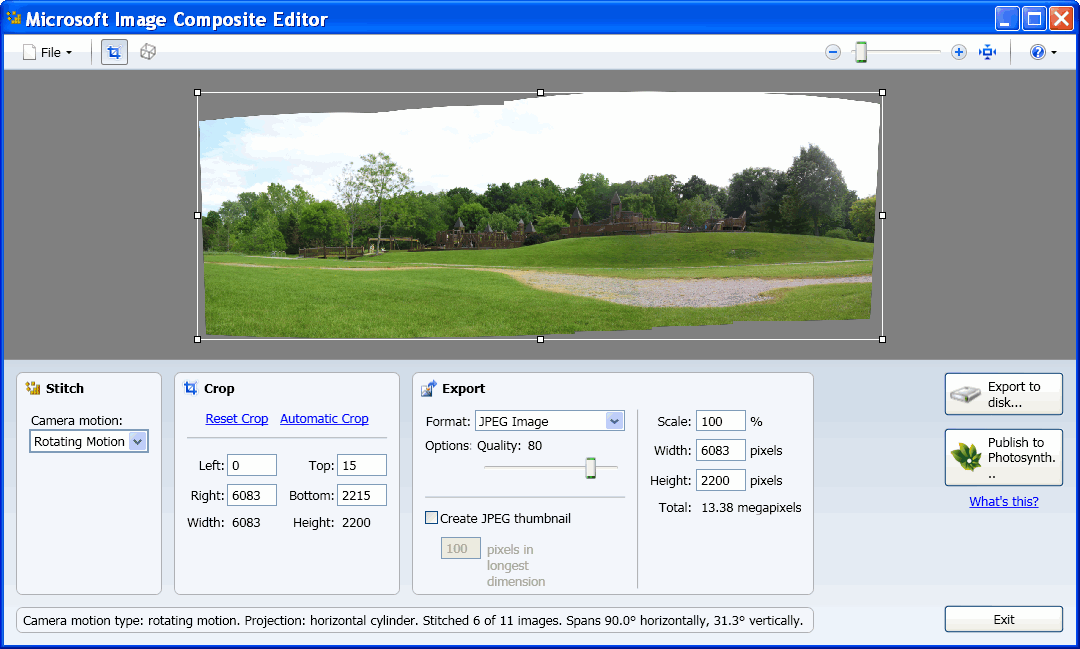
Task: Click the Reset Crop link
Action: point(236,419)
